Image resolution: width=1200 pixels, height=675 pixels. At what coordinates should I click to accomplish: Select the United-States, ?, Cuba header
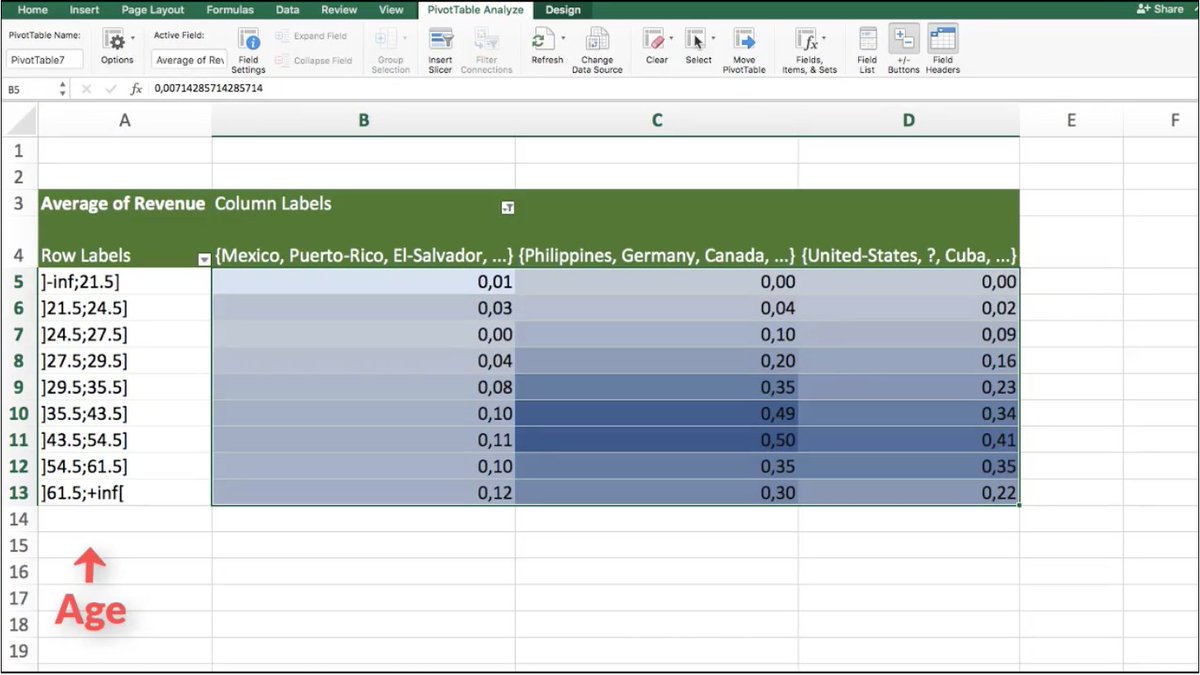point(909,255)
